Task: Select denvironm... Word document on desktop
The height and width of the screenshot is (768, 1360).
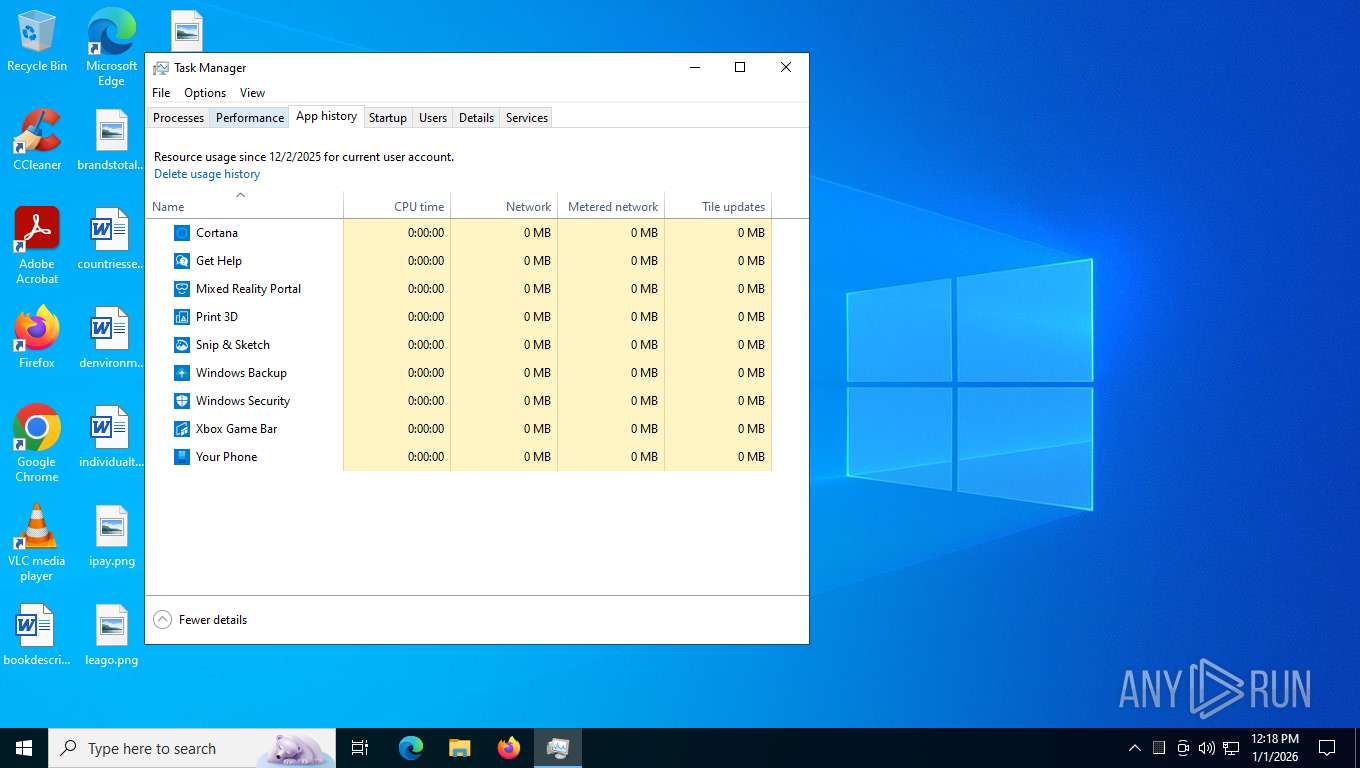Action: click(111, 338)
